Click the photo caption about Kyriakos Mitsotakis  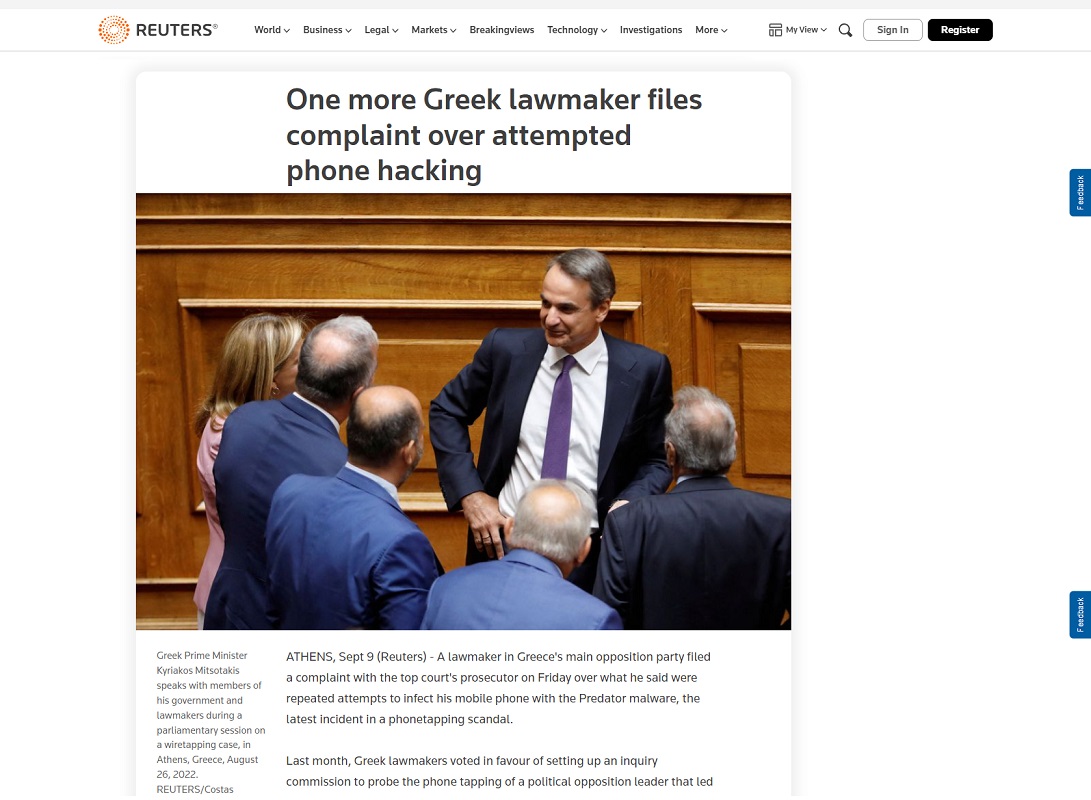(x=211, y=722)
